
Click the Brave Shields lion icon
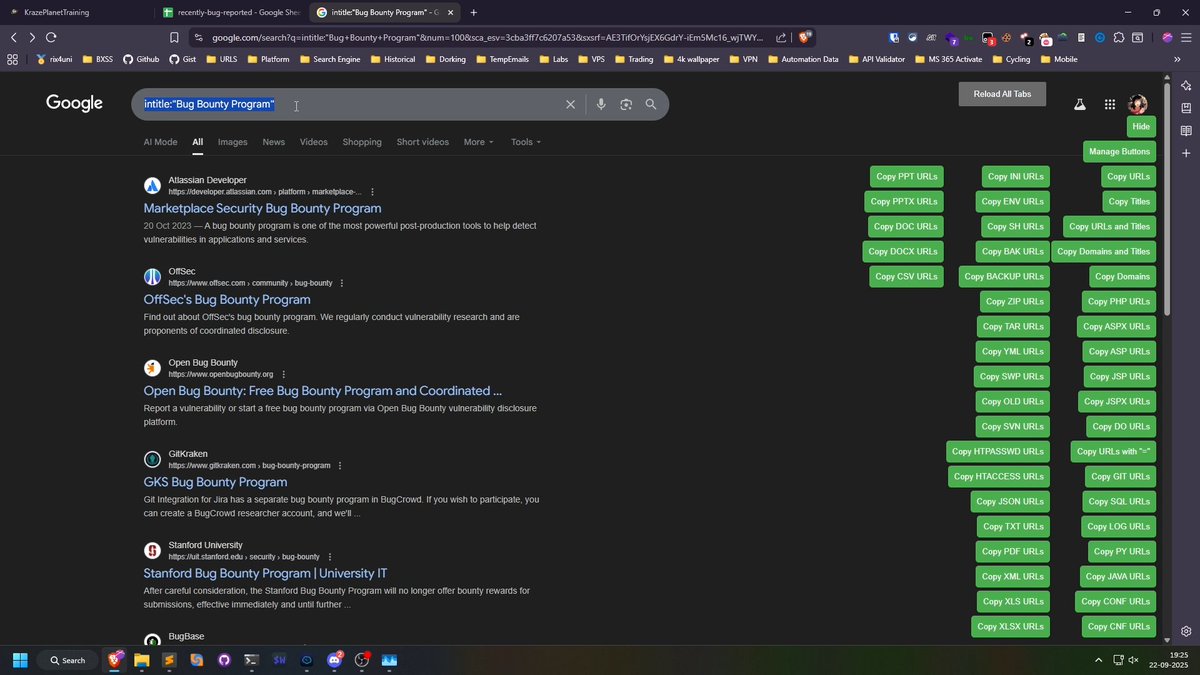[805, 37]
